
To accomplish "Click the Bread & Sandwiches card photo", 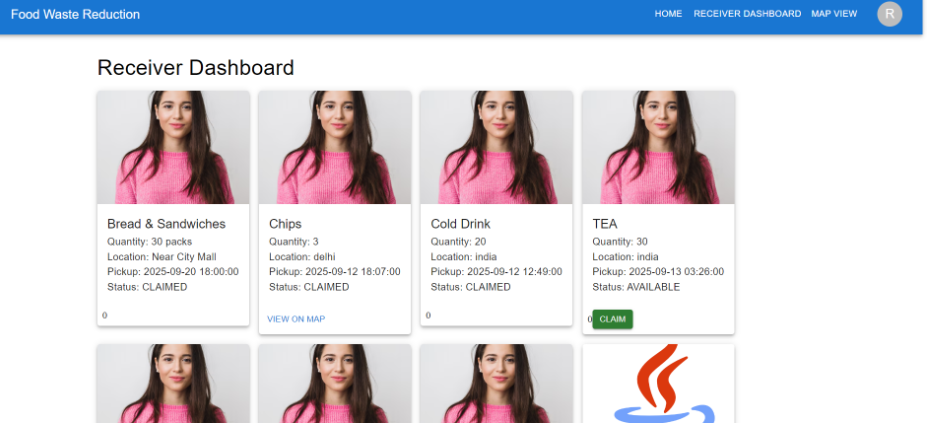I will click(173, 148).
